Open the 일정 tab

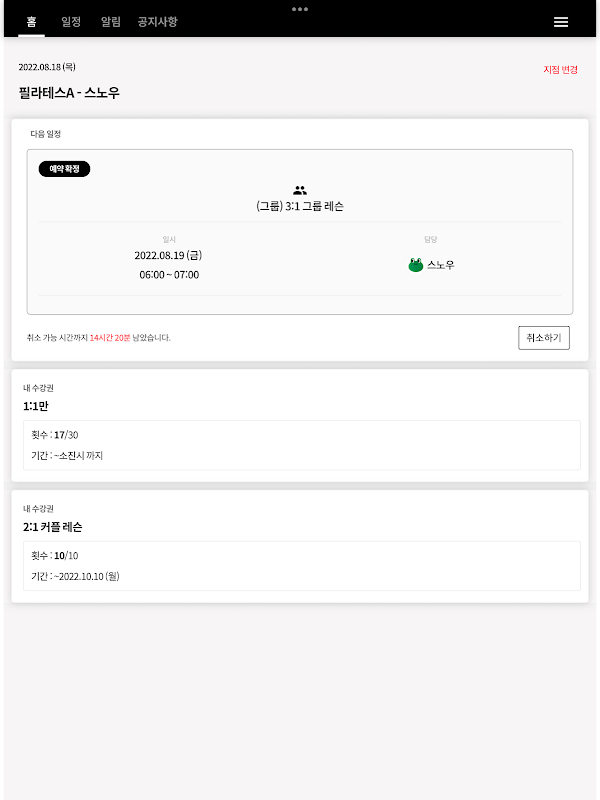point(71,21)
